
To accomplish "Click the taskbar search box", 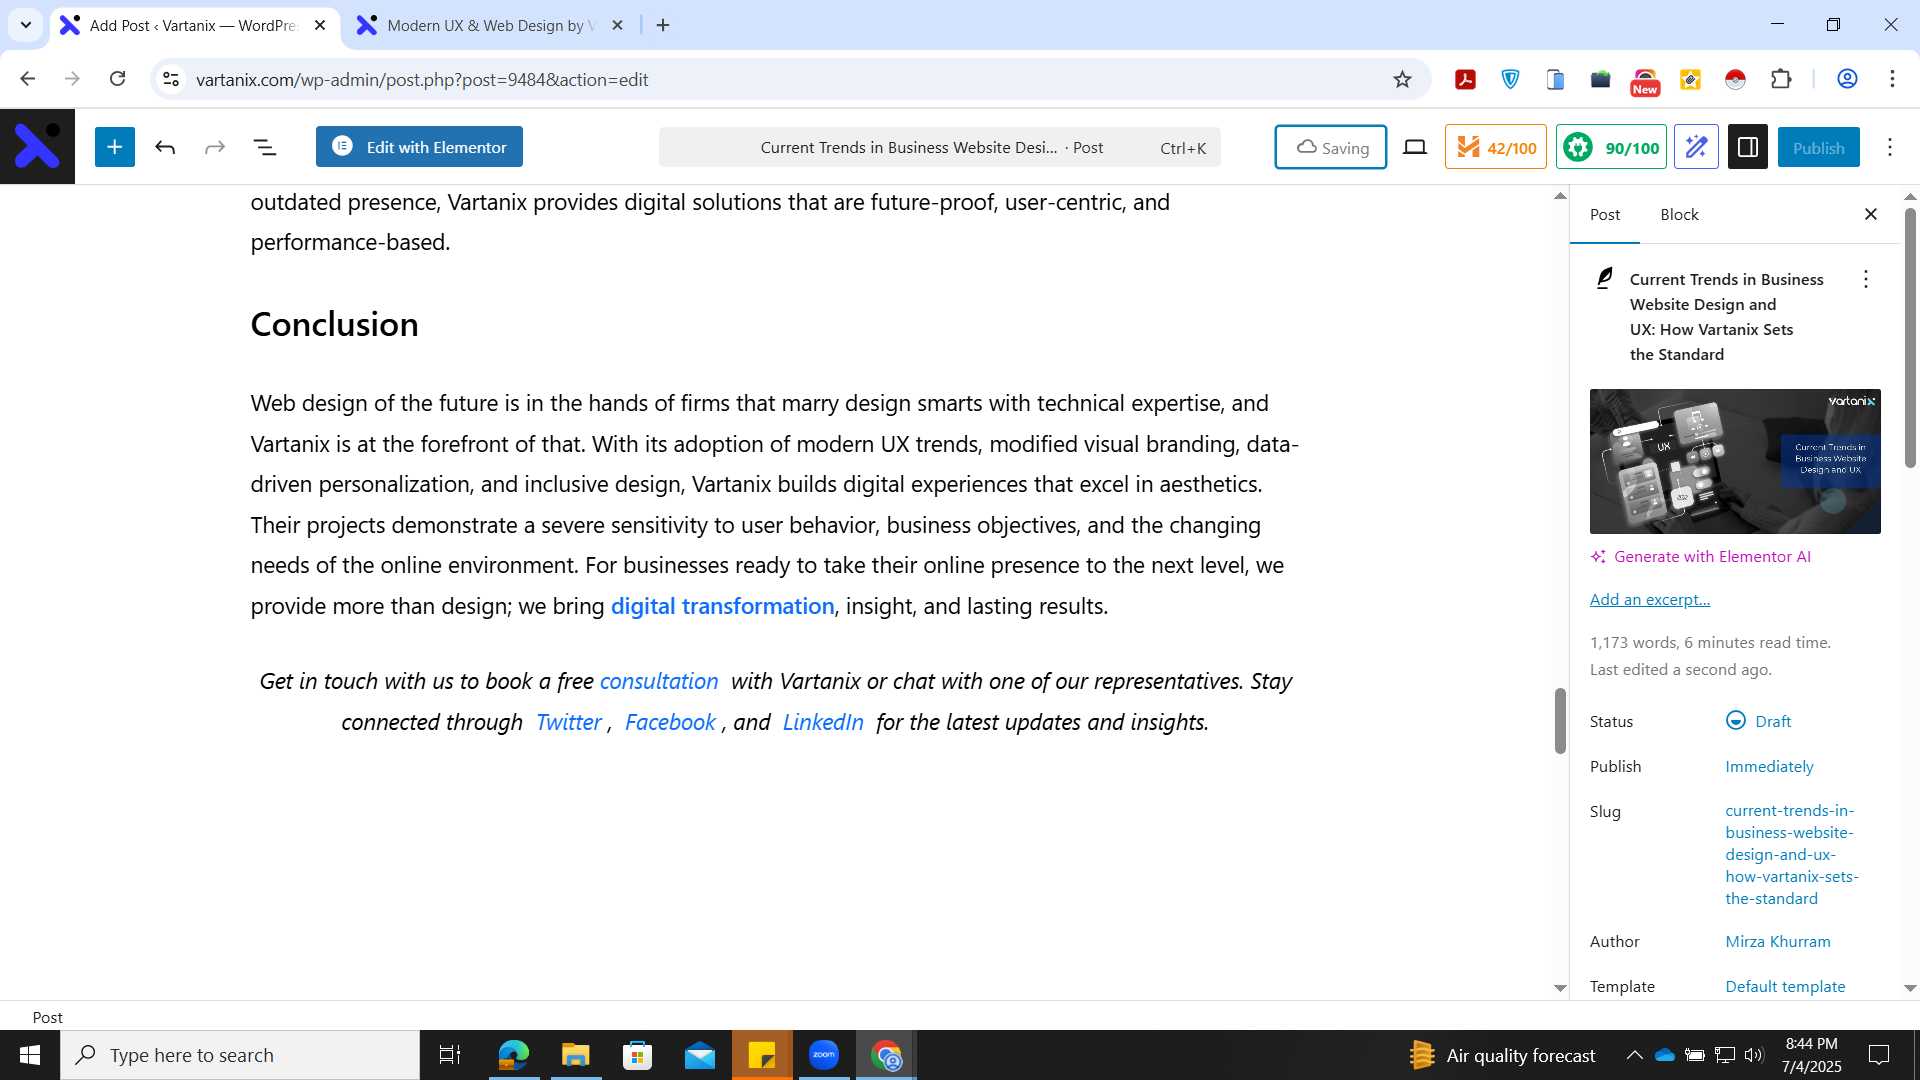I will (240, 1055).
